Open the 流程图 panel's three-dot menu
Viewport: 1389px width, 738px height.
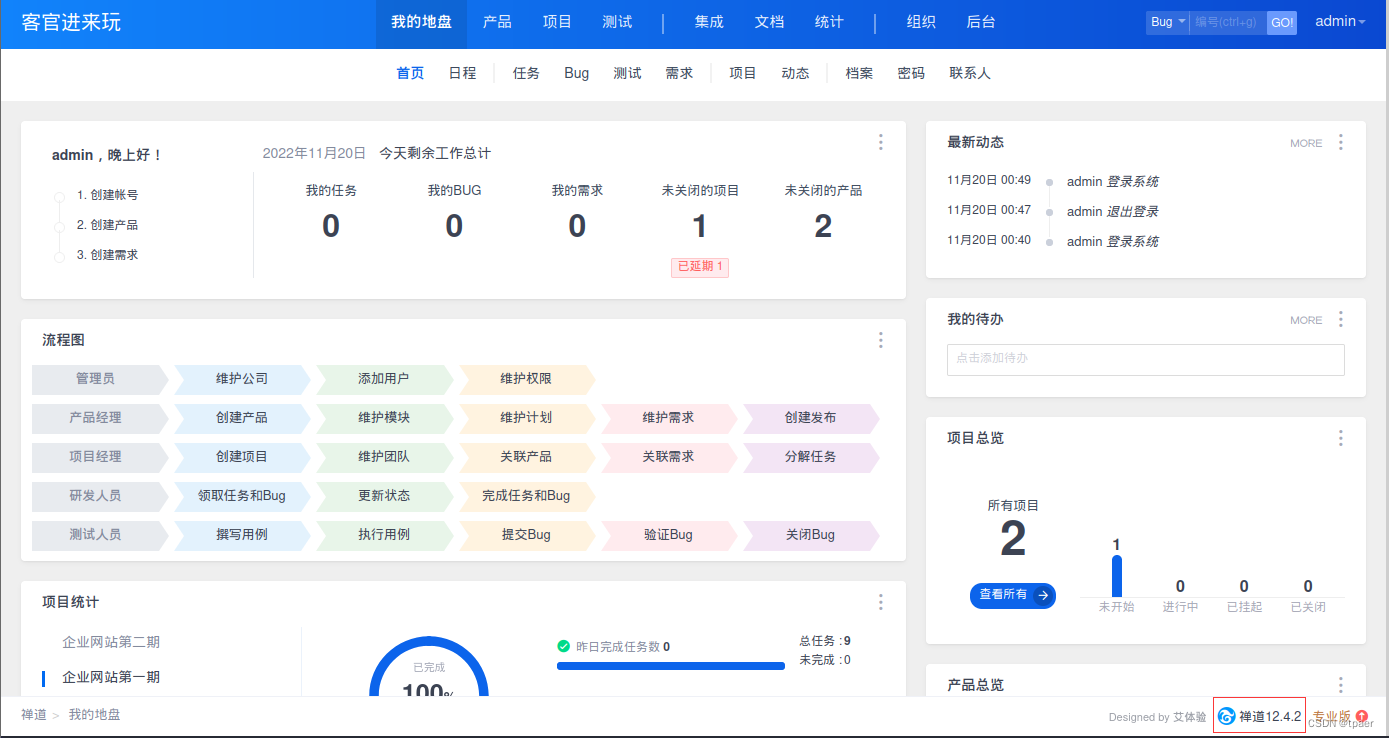(x=881, y=340)
